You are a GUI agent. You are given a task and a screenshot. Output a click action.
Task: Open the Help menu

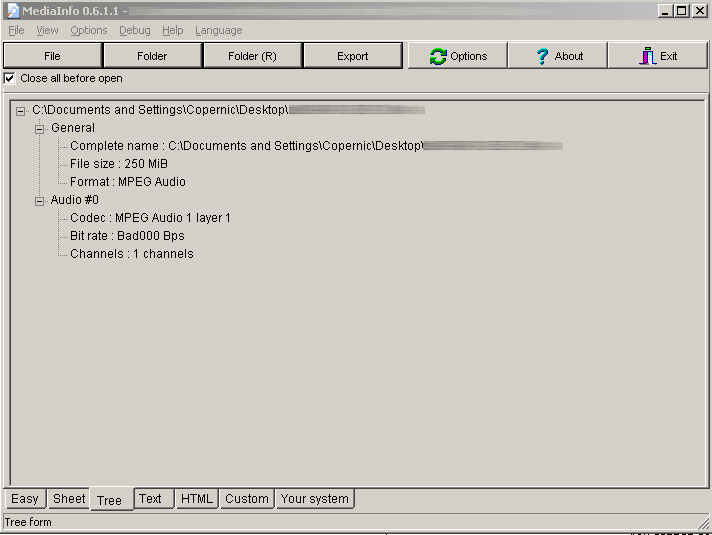(x=173, y=30)
